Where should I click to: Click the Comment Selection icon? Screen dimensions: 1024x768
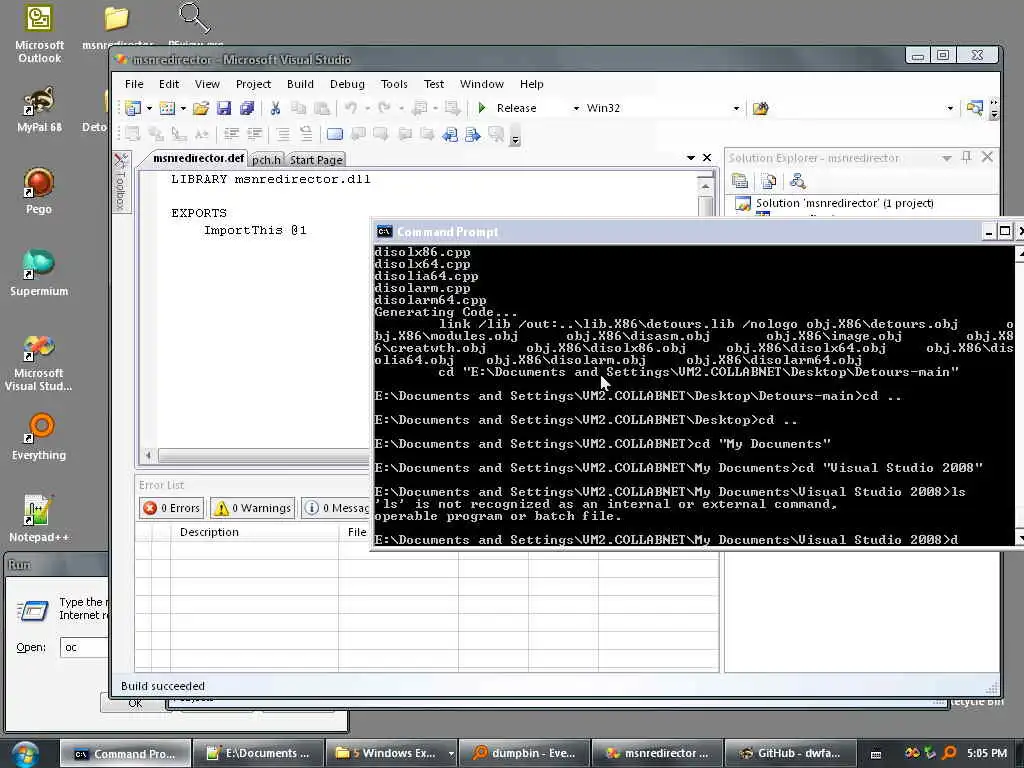[283, 135]
